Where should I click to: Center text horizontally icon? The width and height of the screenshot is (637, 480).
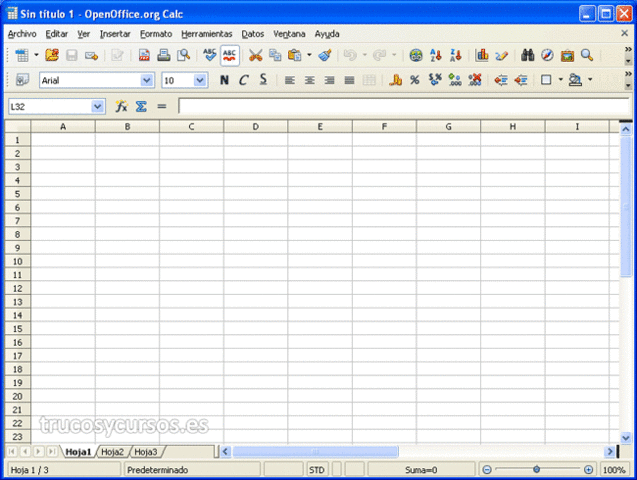click(x=310, y=80)
